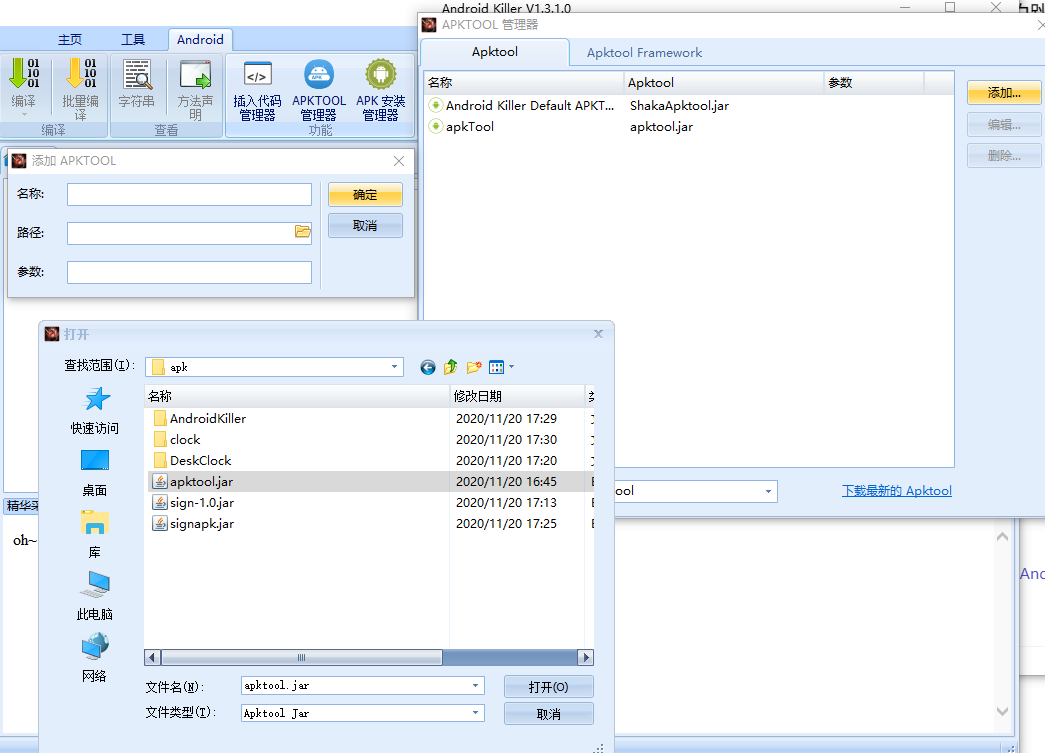The height and width of the screenshot is (753, 1045).
Task: Go back to last visited folder
Action: 428,367
